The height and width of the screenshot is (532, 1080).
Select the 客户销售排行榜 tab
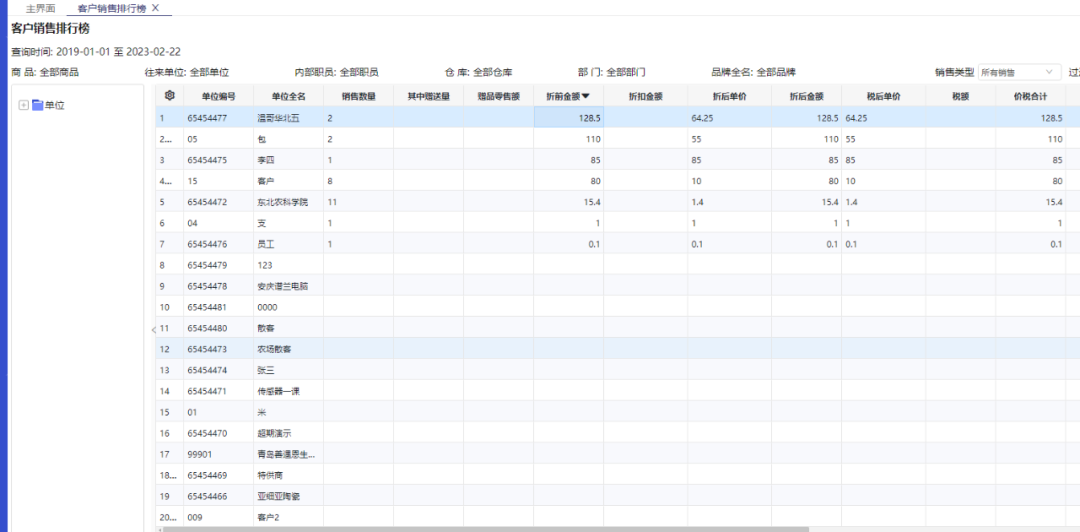112,8
